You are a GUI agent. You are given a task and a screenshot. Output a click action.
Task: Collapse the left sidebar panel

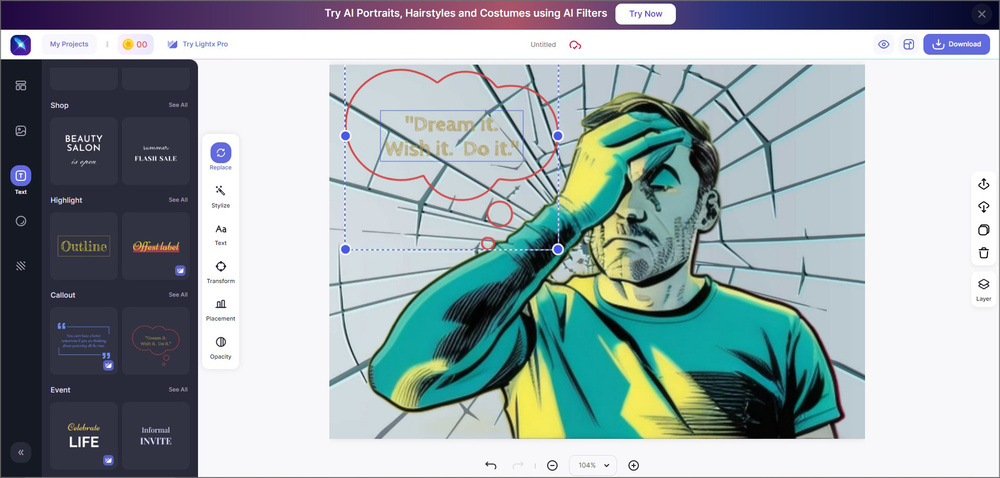pyautogui.click(x=21, y=452)
